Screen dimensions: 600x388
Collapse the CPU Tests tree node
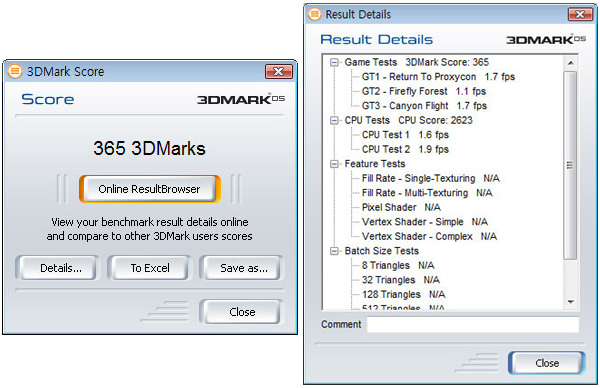334,121
